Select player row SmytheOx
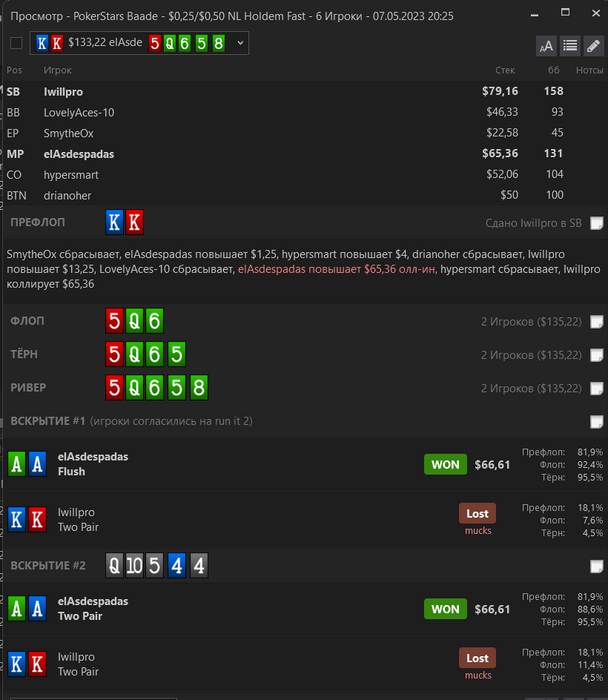The image size is (608, 700). pos(305,133)
